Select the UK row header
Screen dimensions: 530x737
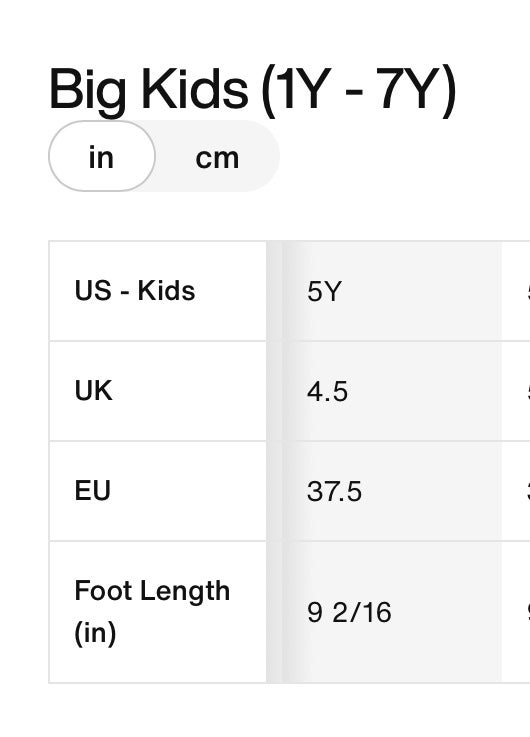(x=158, y=391)
